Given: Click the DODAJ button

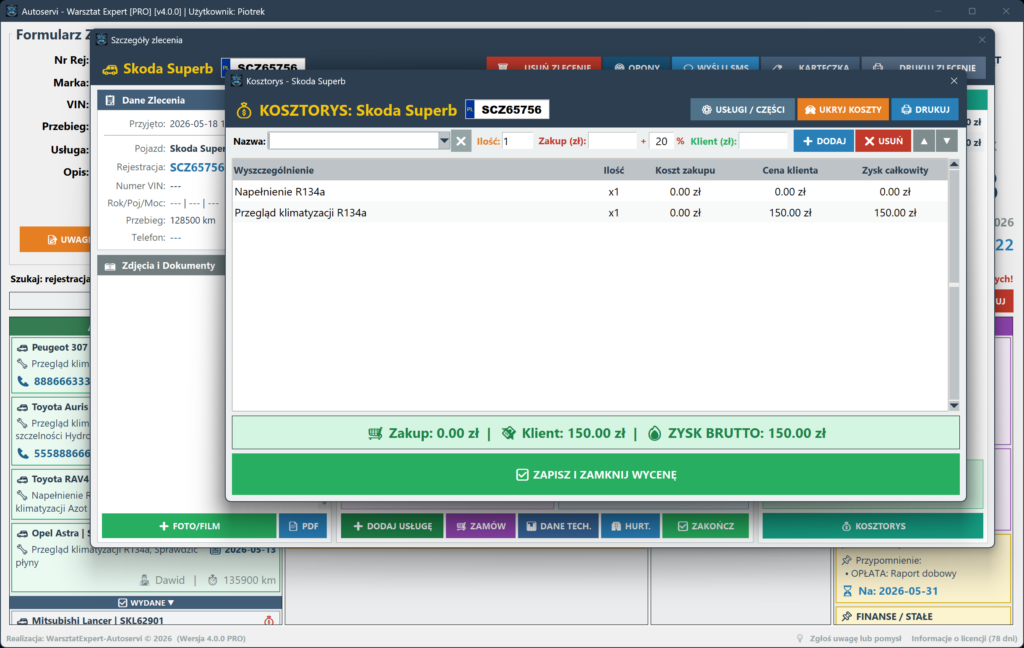Looking at the screenshot, I should click(x=824, y=141).
